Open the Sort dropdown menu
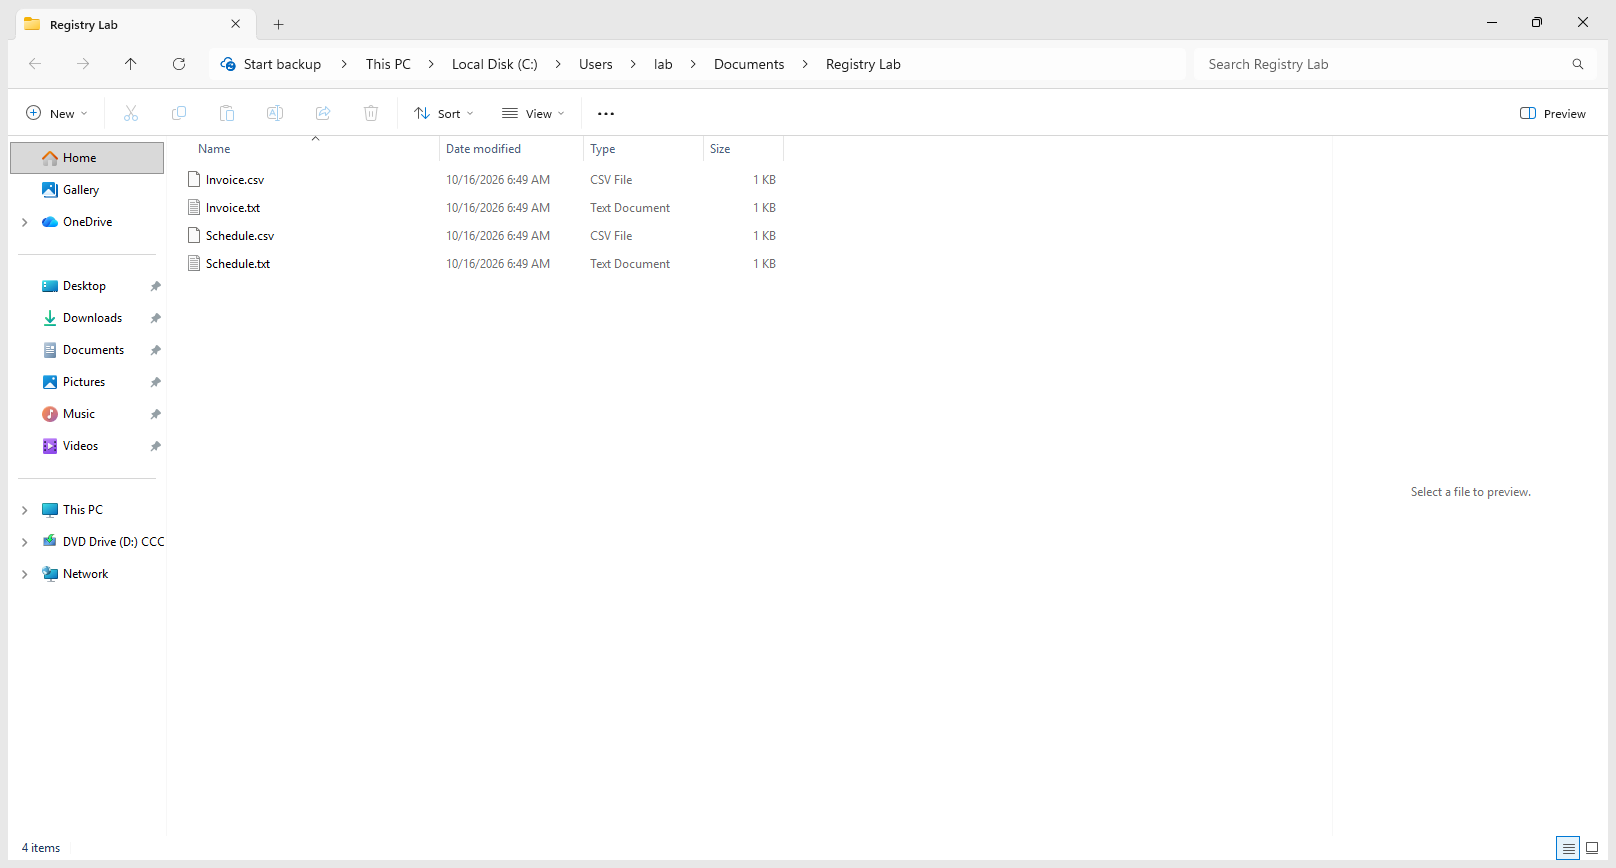The image size is (1616, 868). click(445, 113)
